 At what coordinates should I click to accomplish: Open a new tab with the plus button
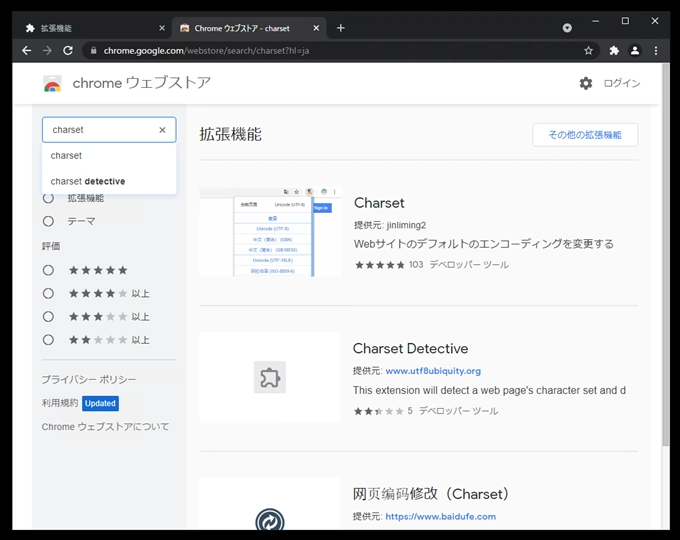click(341, 28)
